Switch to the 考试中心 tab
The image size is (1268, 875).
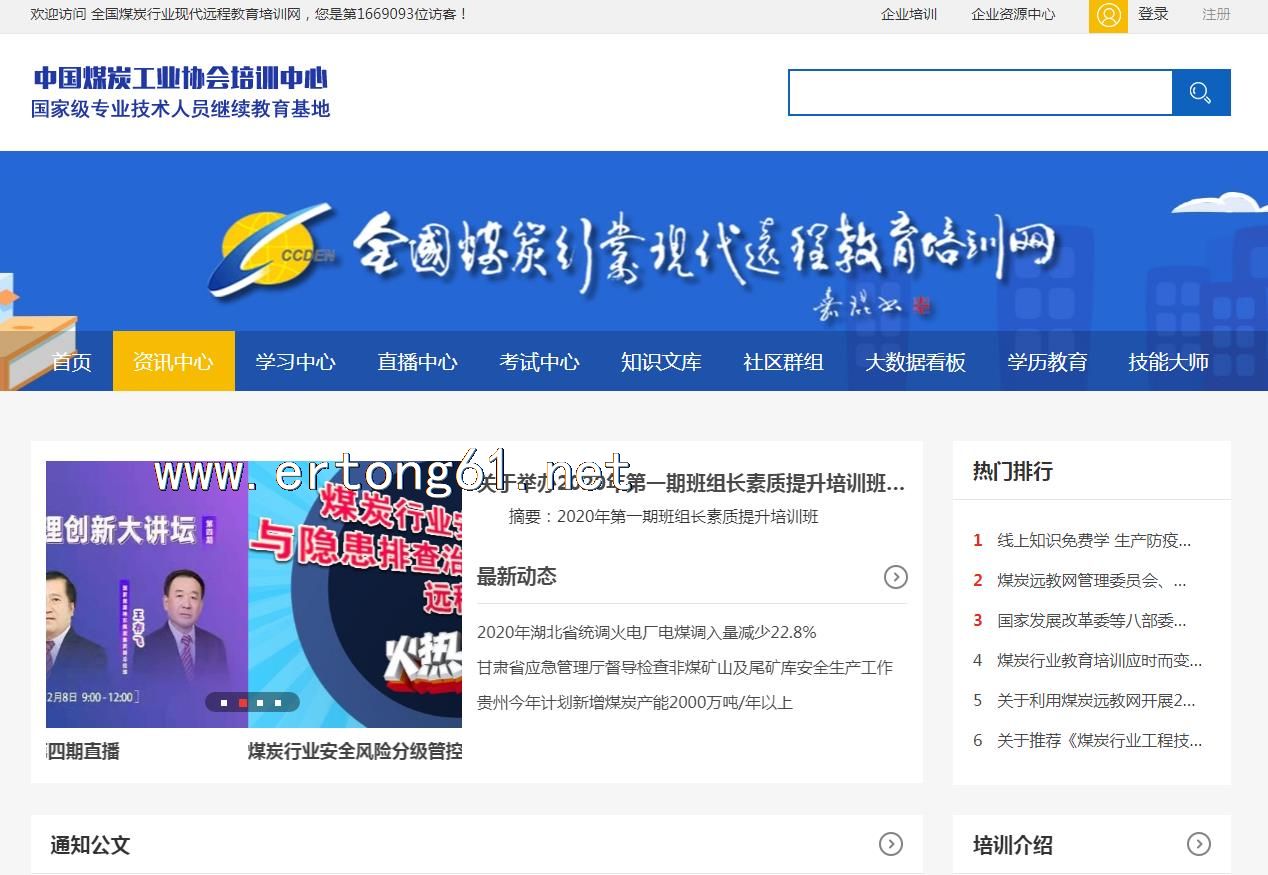(x=539, y=362)
